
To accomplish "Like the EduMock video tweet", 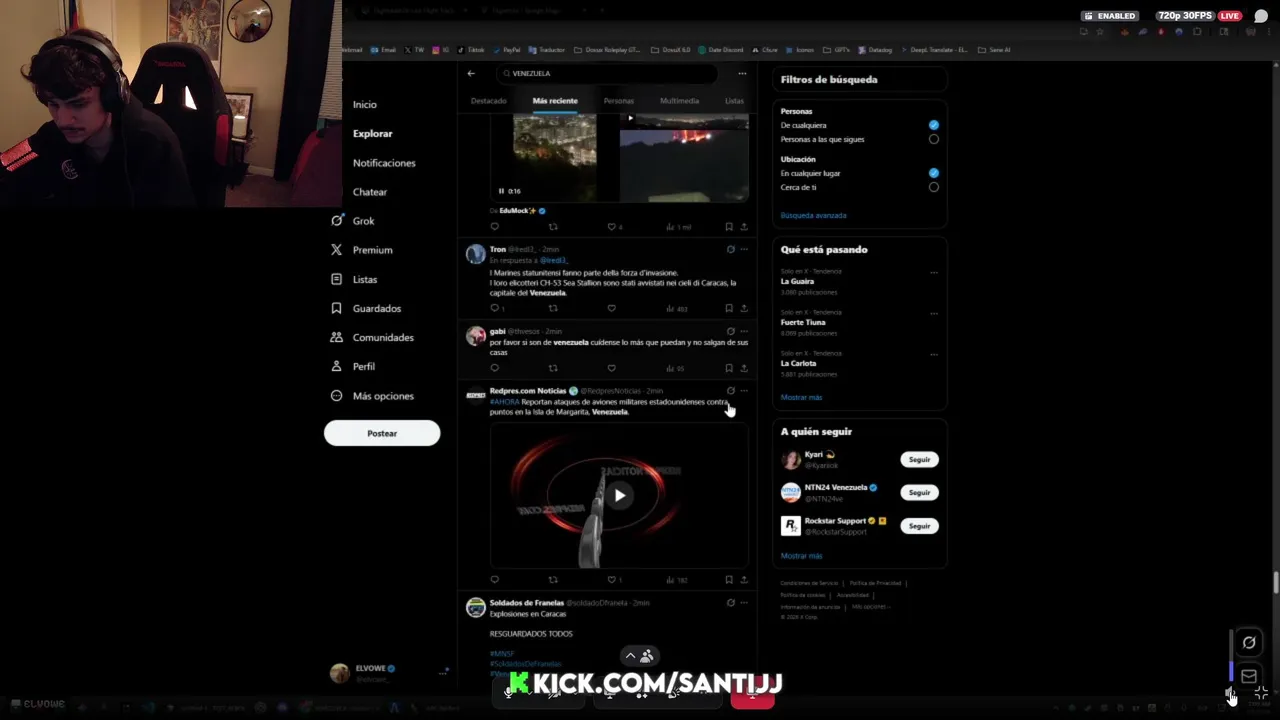I will click(x=613, y=227).
